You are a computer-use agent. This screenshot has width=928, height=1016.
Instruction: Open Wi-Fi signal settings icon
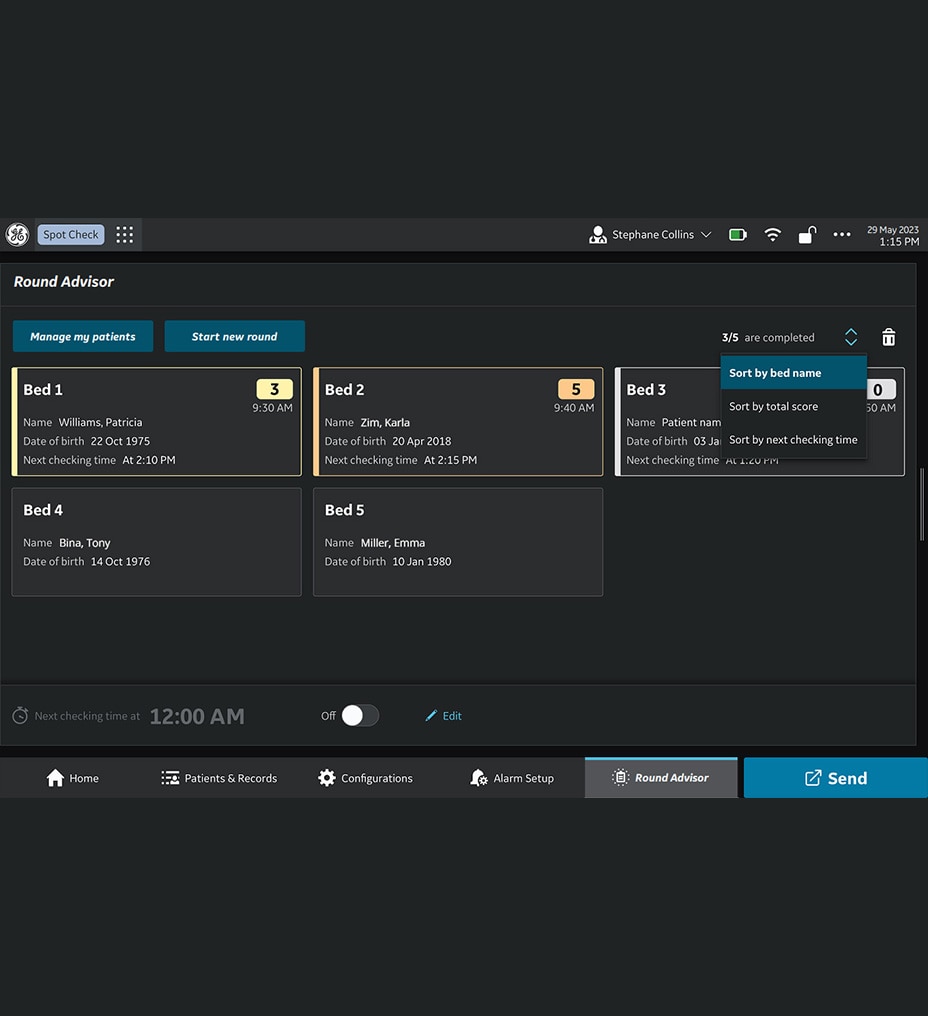click(772, 235)
